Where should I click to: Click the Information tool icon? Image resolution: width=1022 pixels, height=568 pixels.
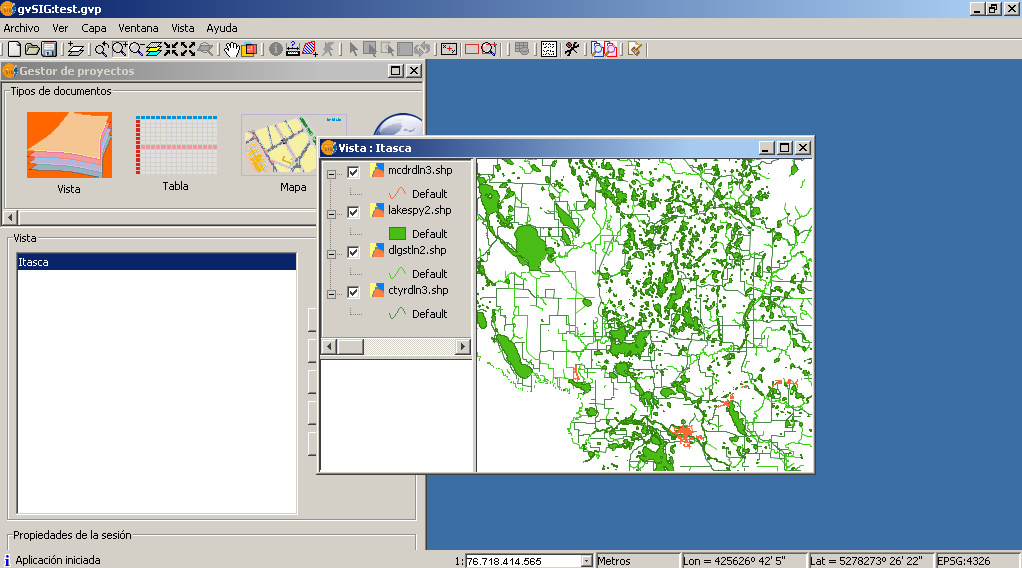click(x=276, y=49)
